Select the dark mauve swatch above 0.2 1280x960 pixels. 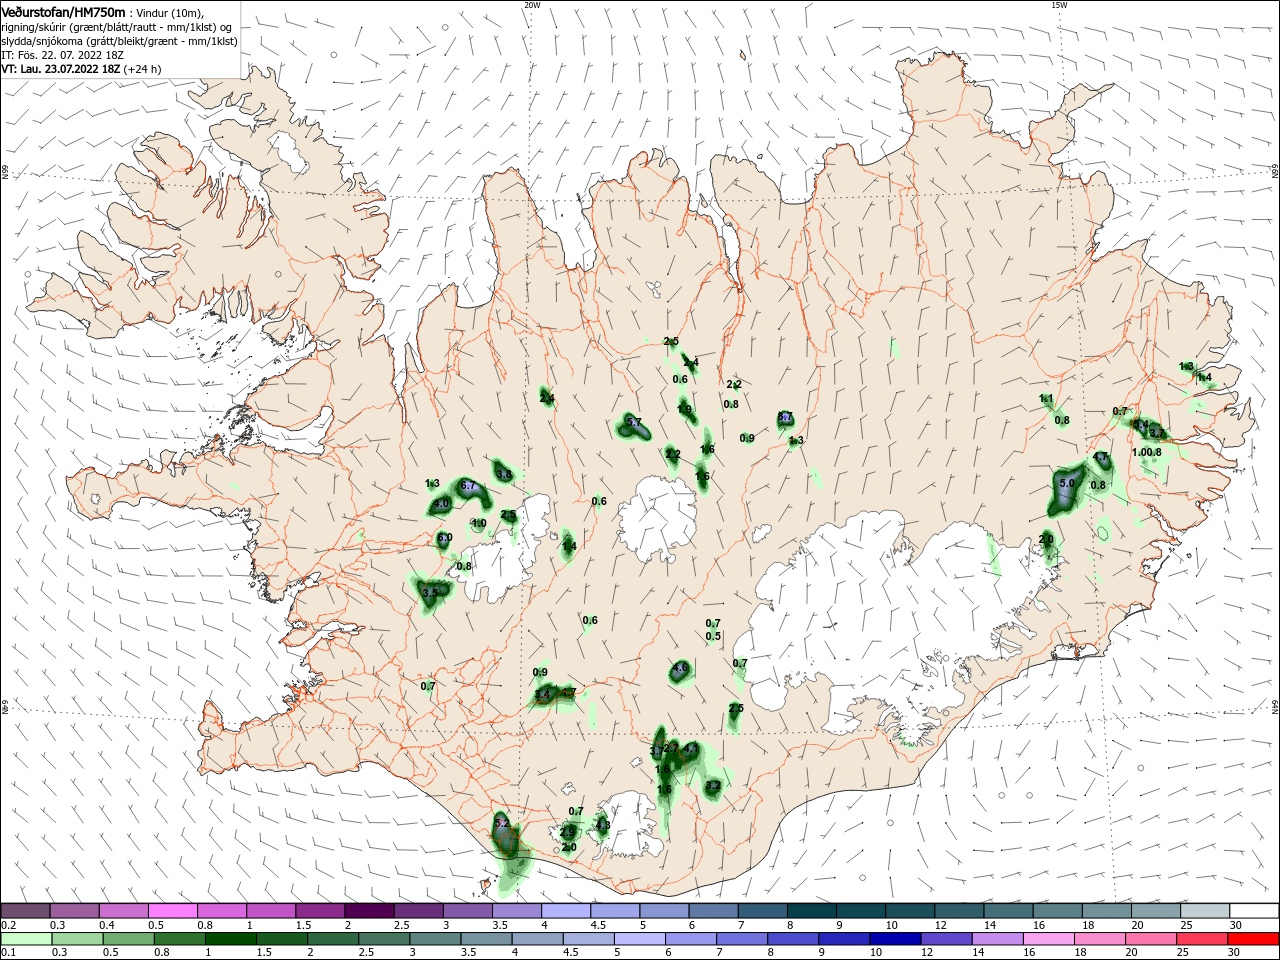pos(25,911)
